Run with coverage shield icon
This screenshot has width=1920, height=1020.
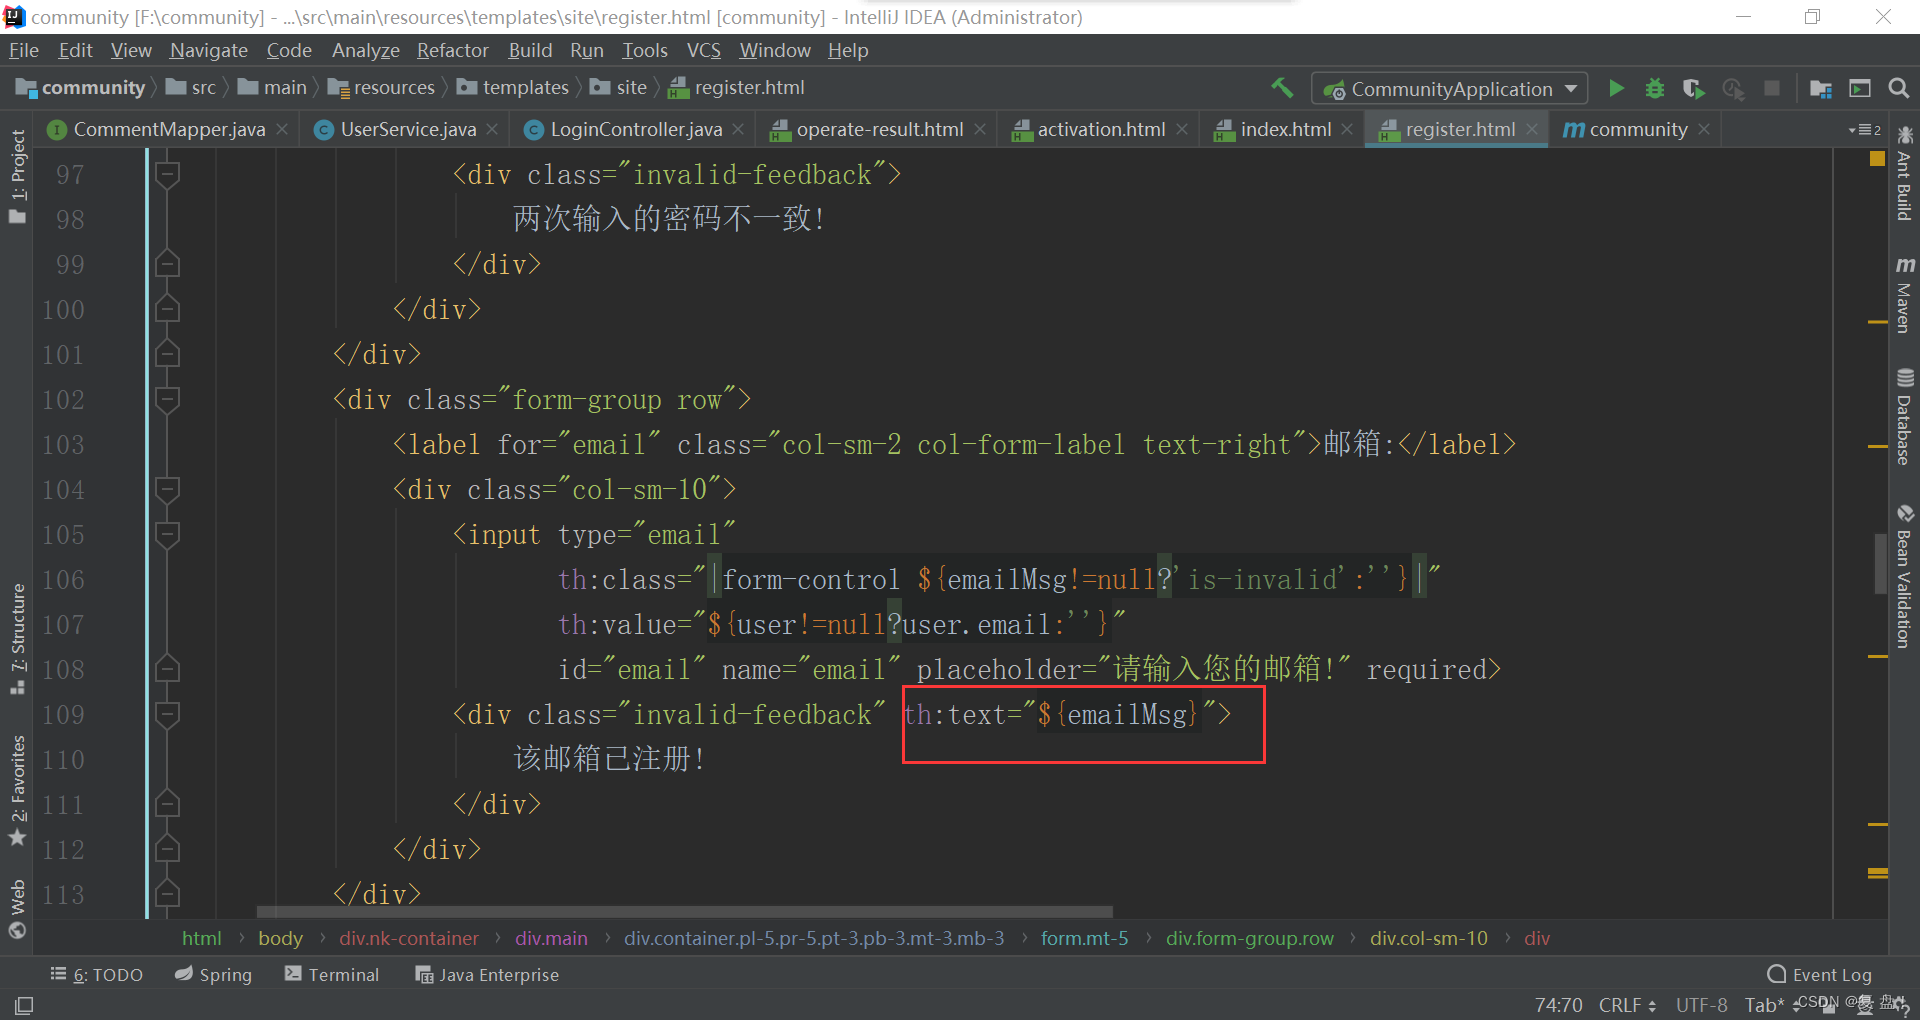pyautogui.click(x=1693, y=88)
